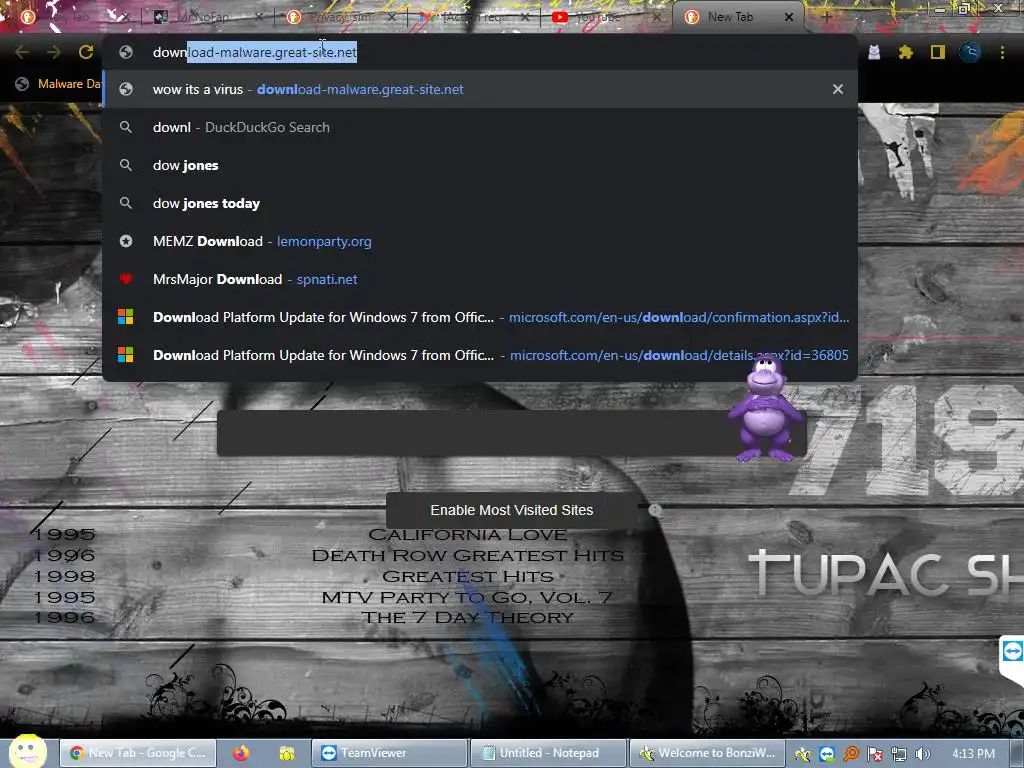Click Enable Most Visited Sites button
This screenshot has width=1024, height=768.
click(511, 510)
